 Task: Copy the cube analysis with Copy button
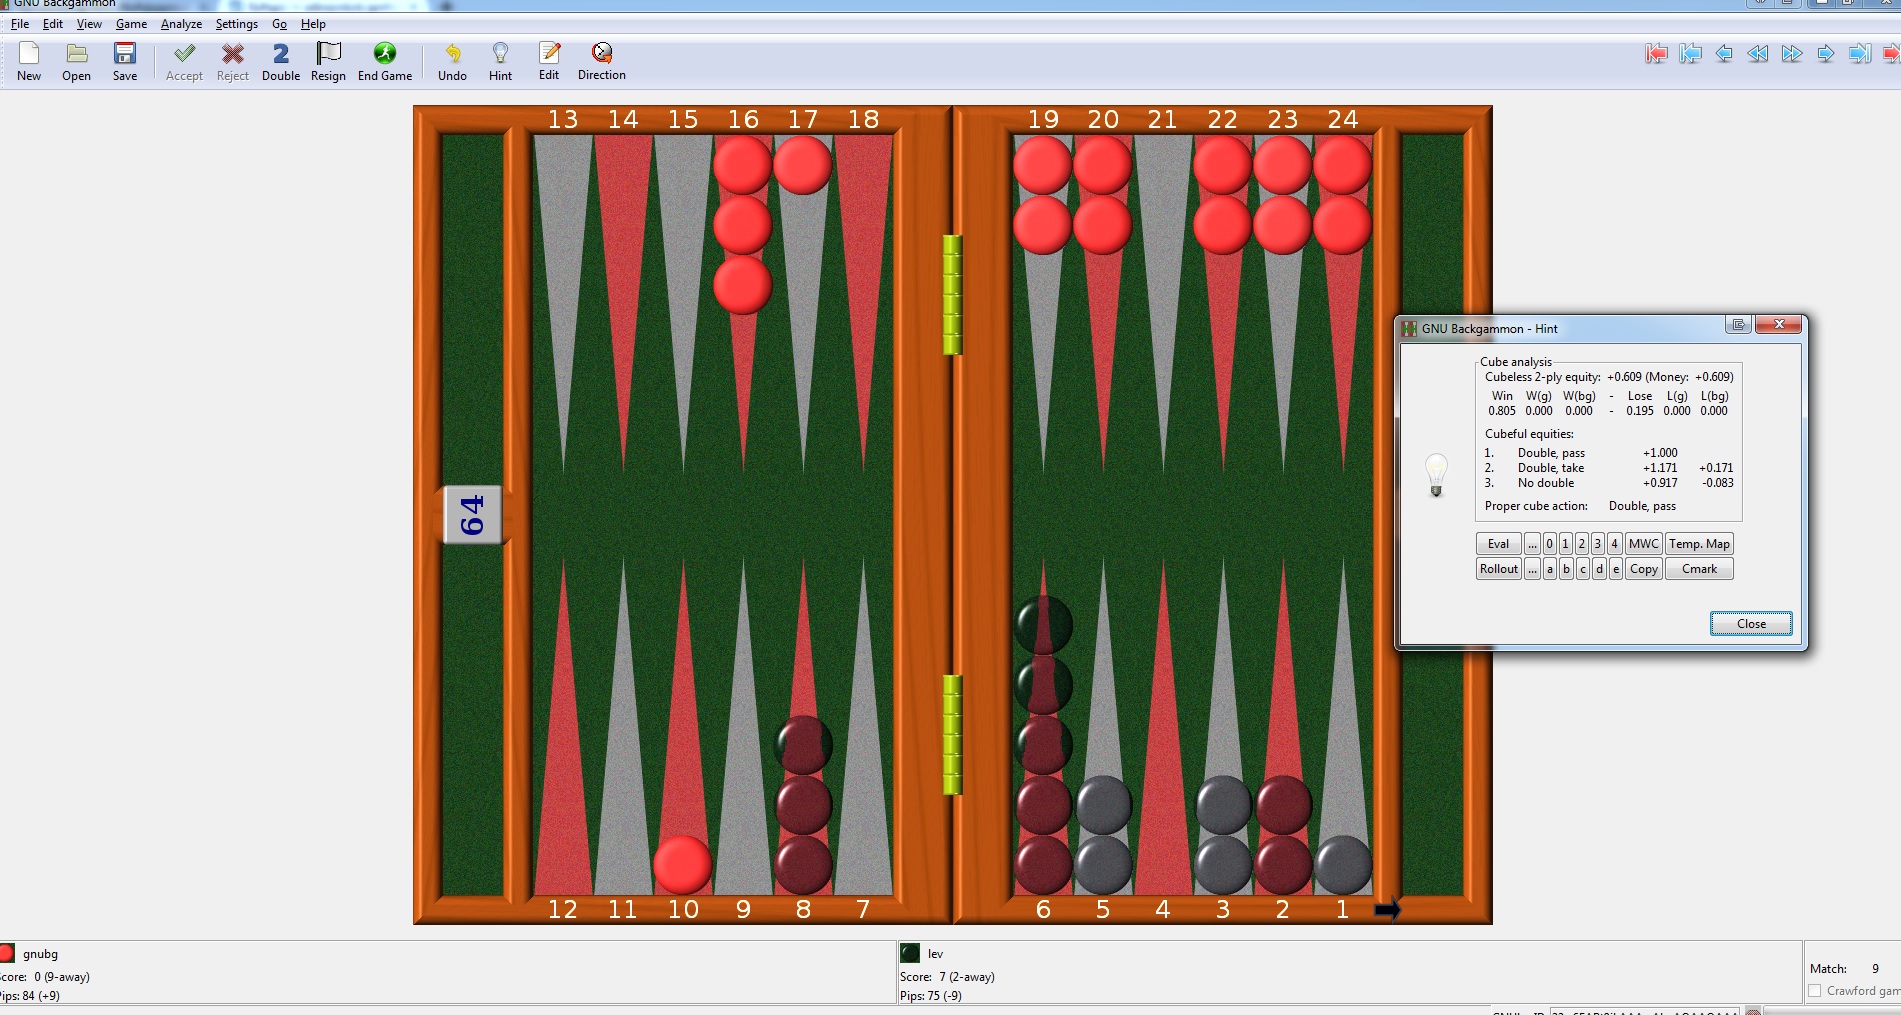point(1644,569)
